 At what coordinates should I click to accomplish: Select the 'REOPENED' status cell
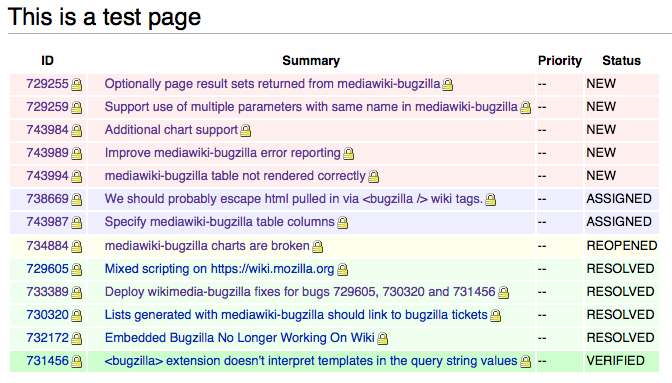pyautogui.click(x=622, y=246)
